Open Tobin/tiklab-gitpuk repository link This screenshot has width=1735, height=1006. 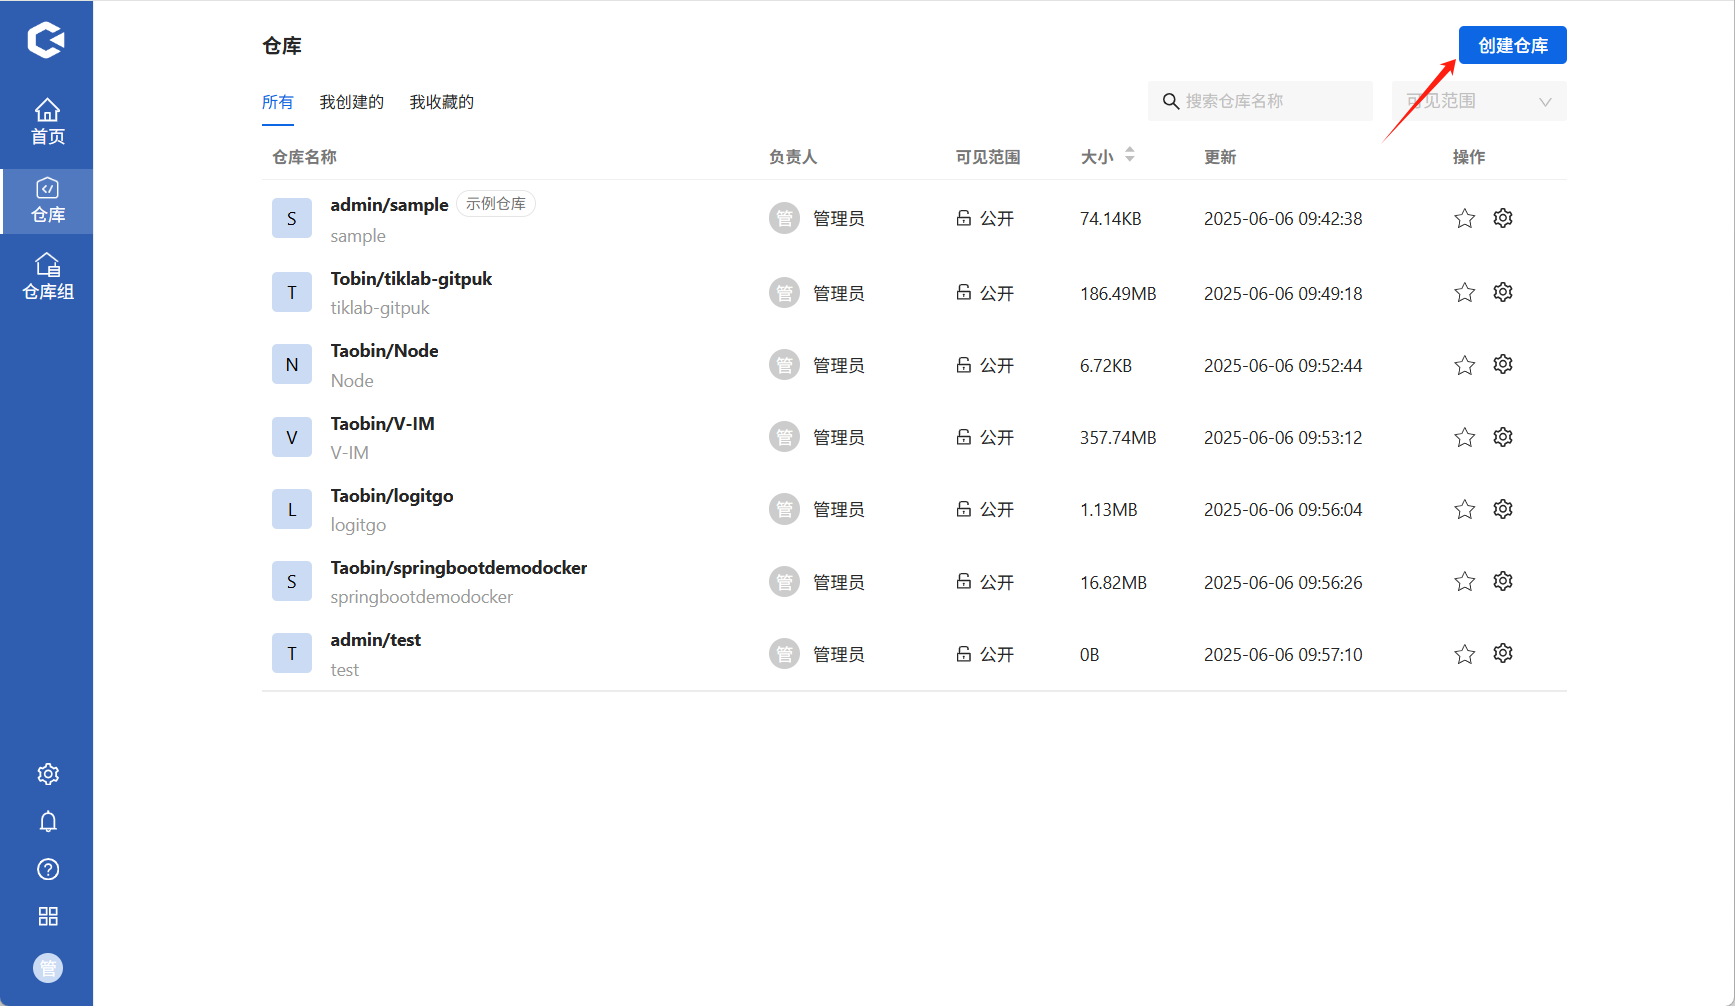[411, 279]
